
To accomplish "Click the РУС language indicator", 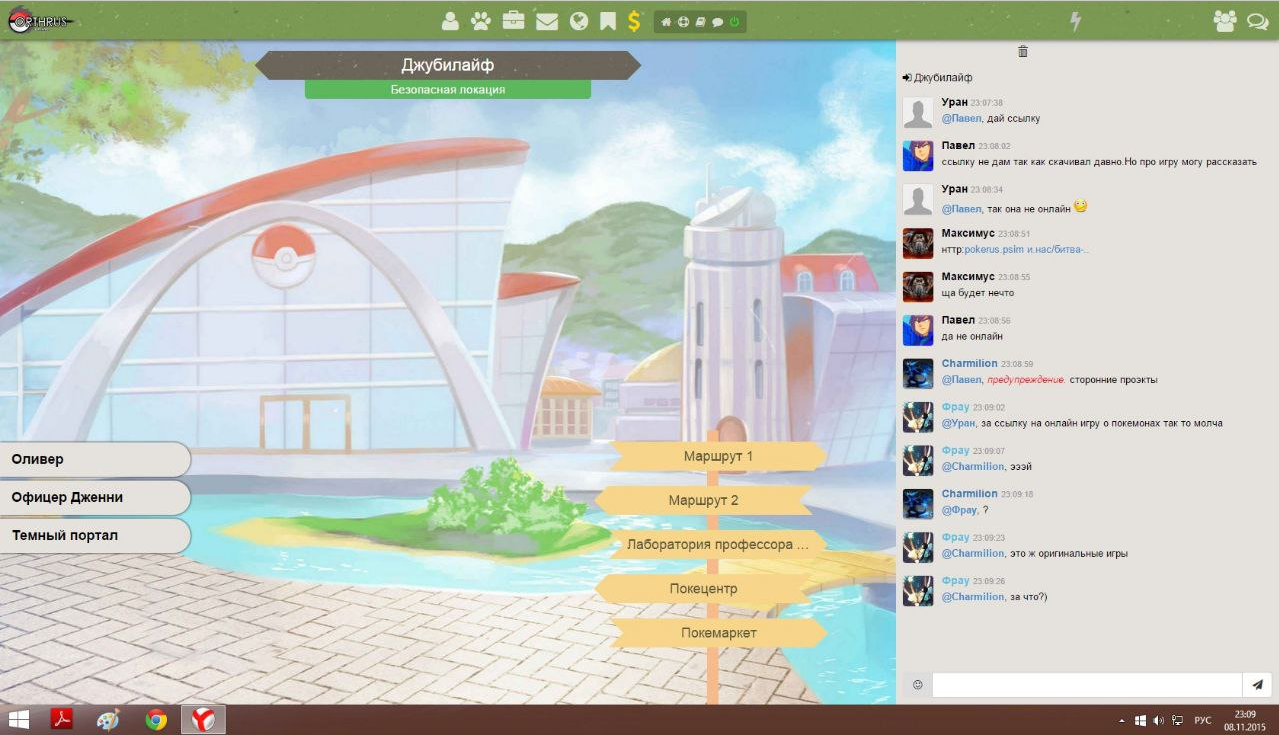I will click(x=1203, y=720).
